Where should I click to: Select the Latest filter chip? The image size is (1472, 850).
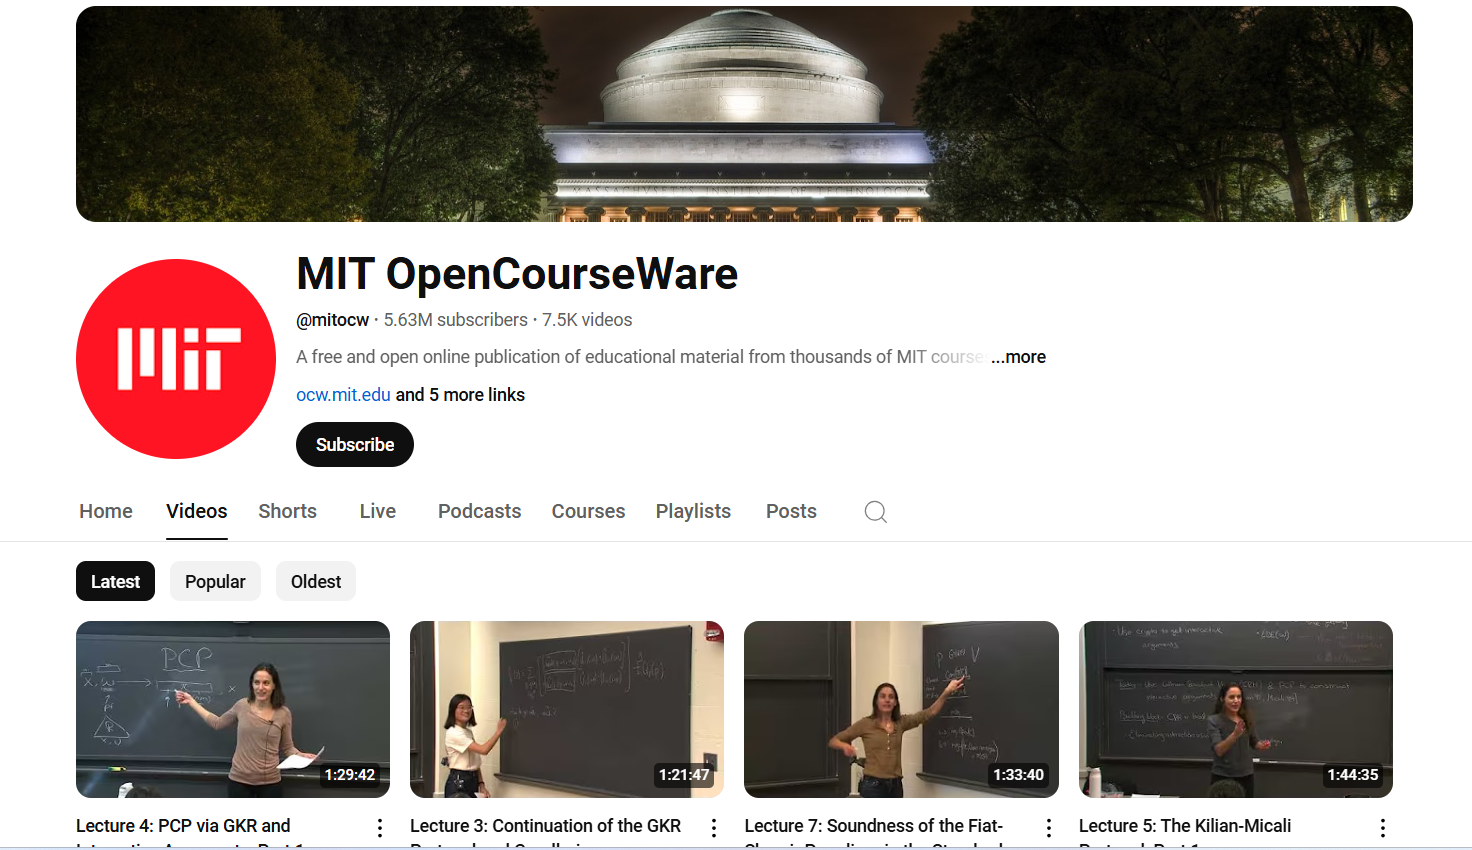tap(115, 581)
